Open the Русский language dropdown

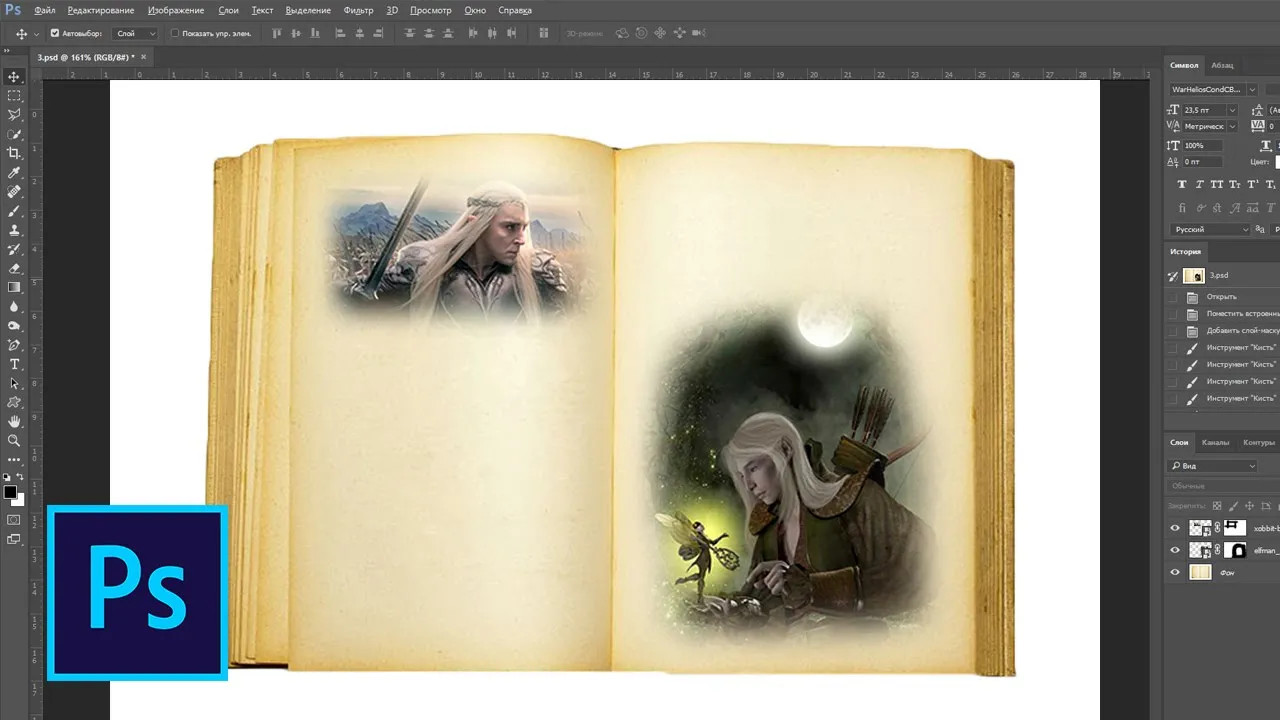[1211, 229]
